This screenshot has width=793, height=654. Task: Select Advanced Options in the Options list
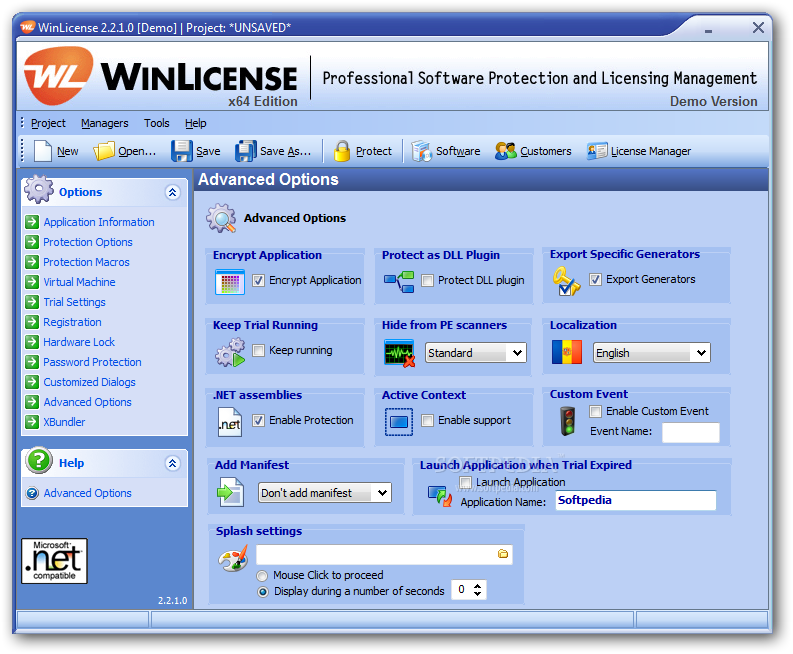point(87,402)
